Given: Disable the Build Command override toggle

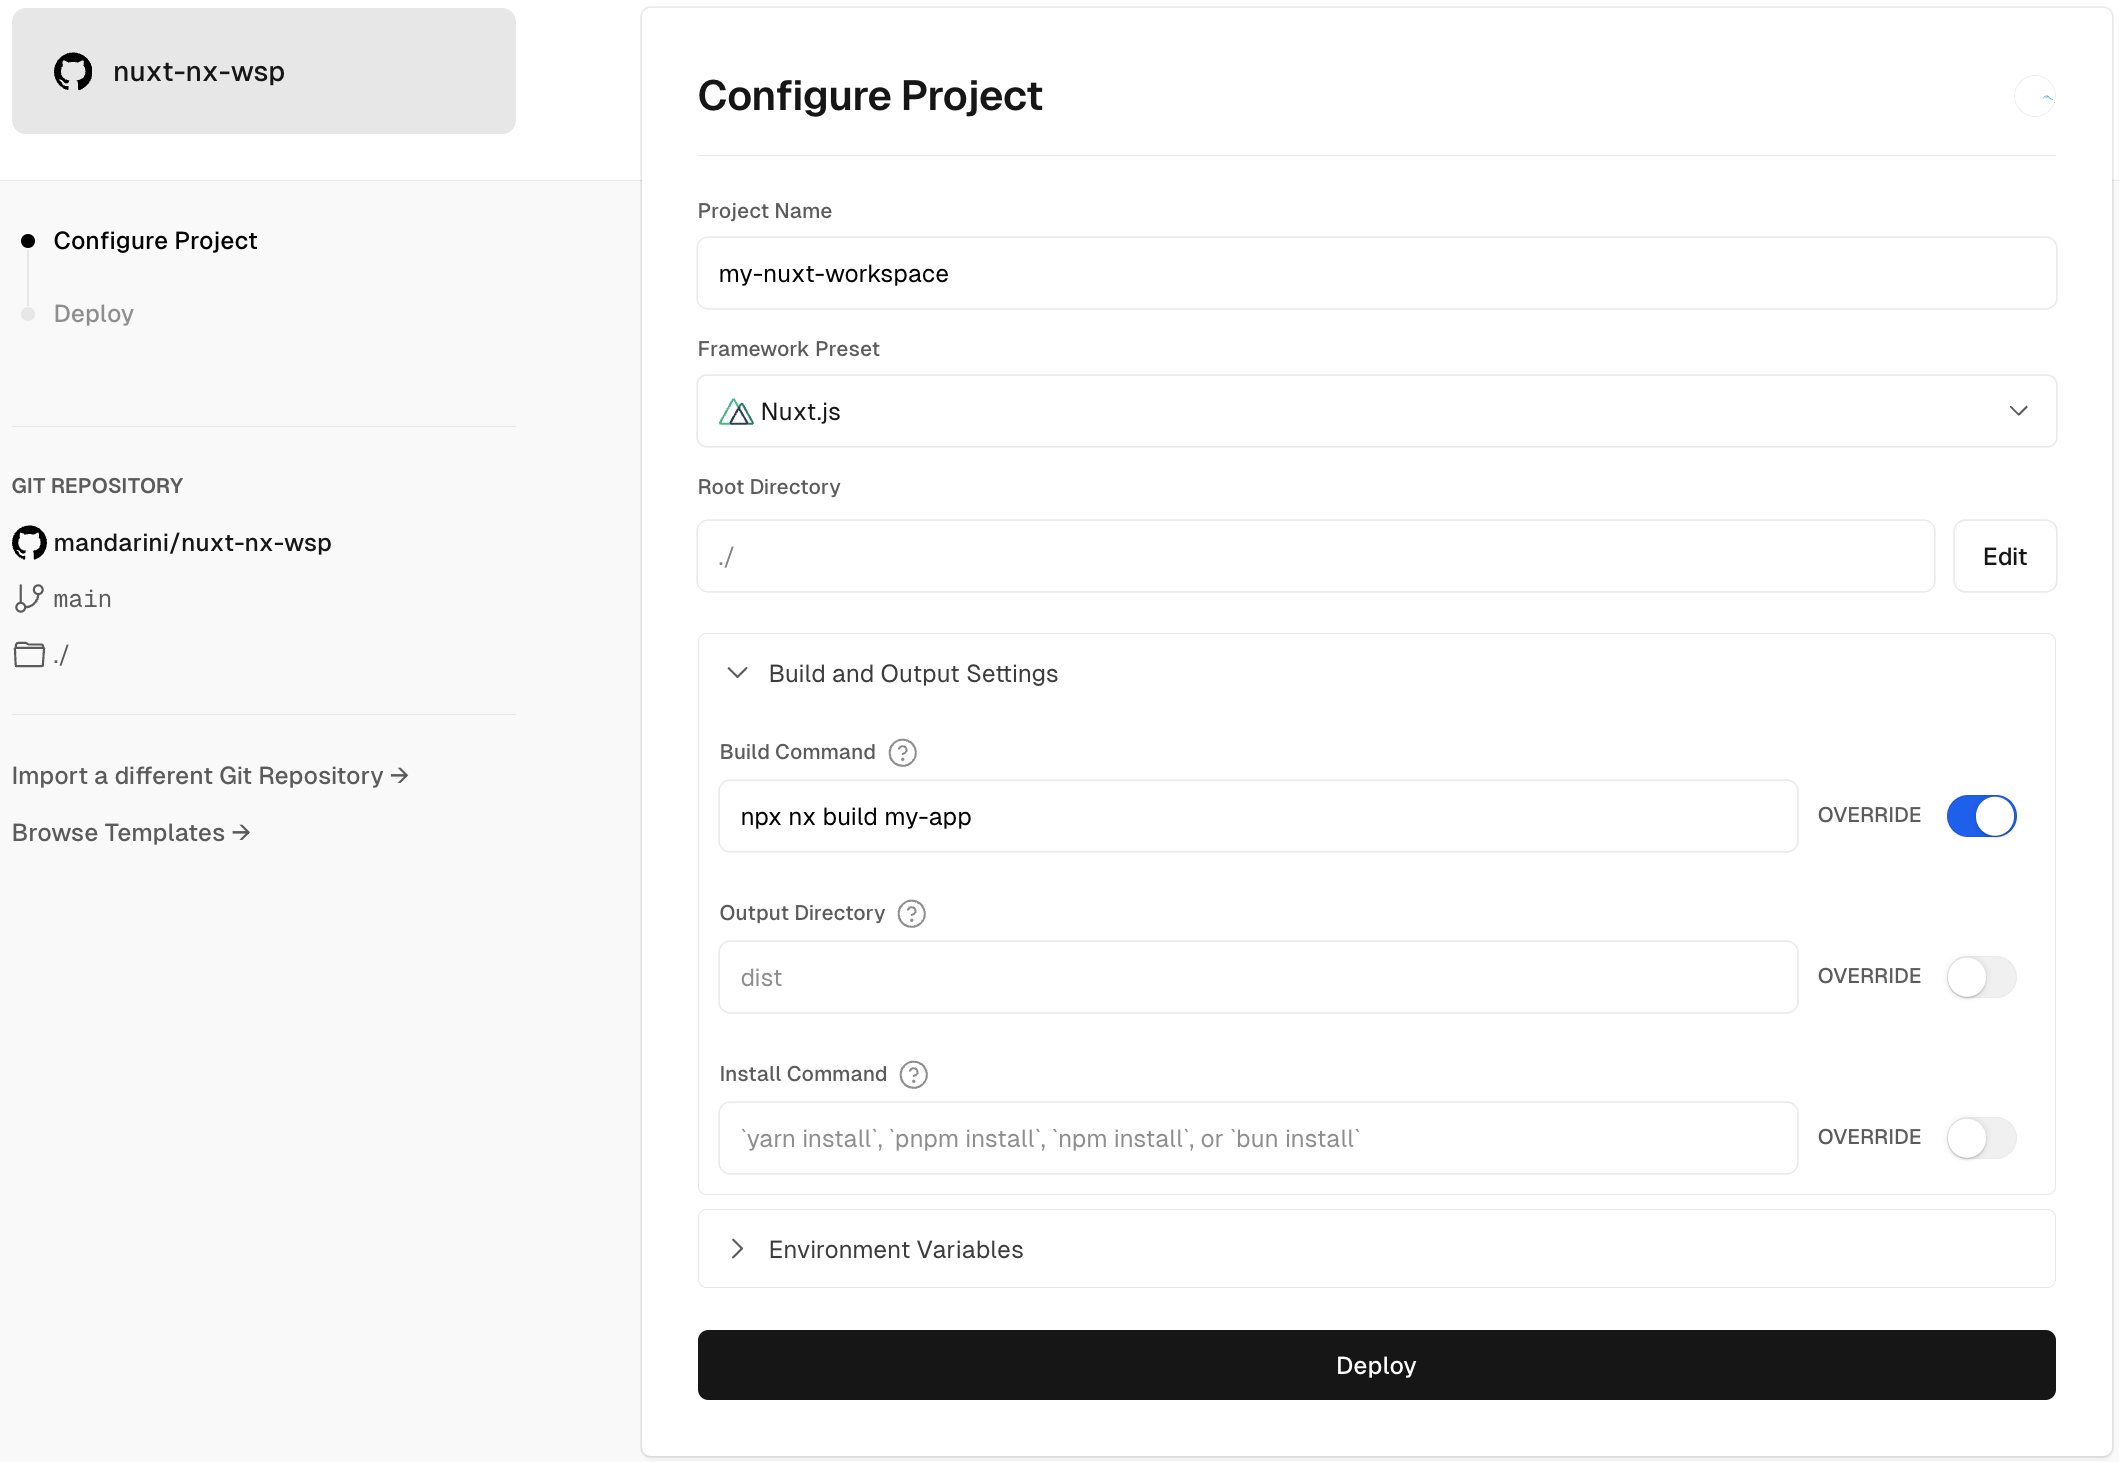Looking at the screenshot, I should tap(1982, 816).
